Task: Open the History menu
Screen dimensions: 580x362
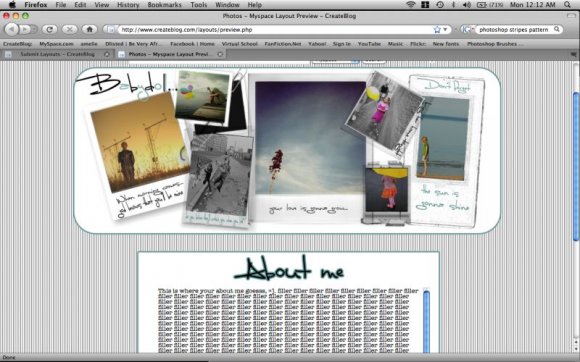Action: 128,5
